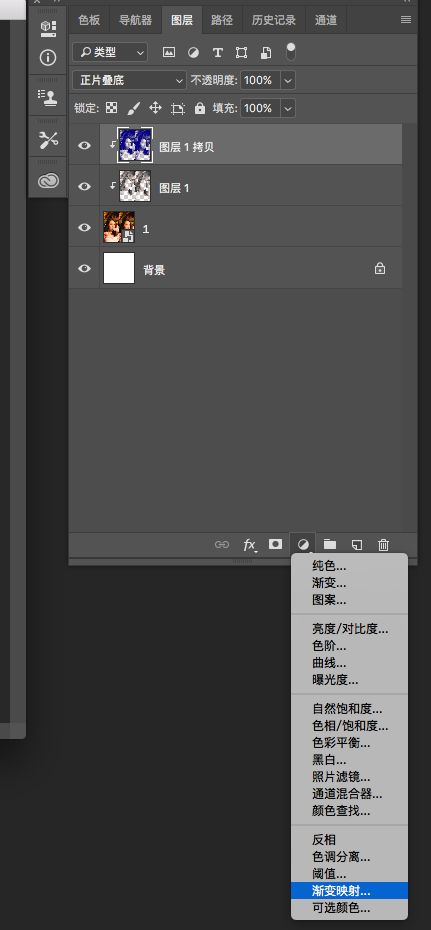This screenshot has width=431, height=930.
Task: Choose 色相/饱和度... menu item
Action: tap(349, 726)
